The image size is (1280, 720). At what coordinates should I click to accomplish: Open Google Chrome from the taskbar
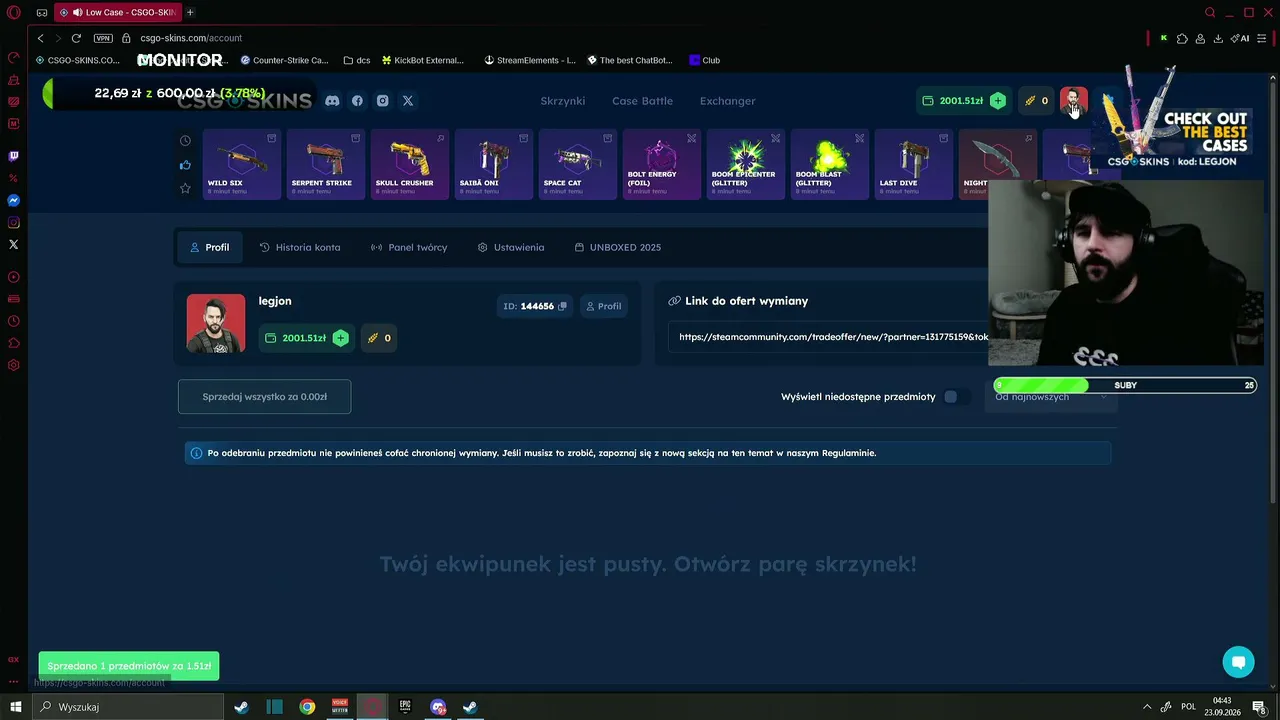(x=307, y=707)
